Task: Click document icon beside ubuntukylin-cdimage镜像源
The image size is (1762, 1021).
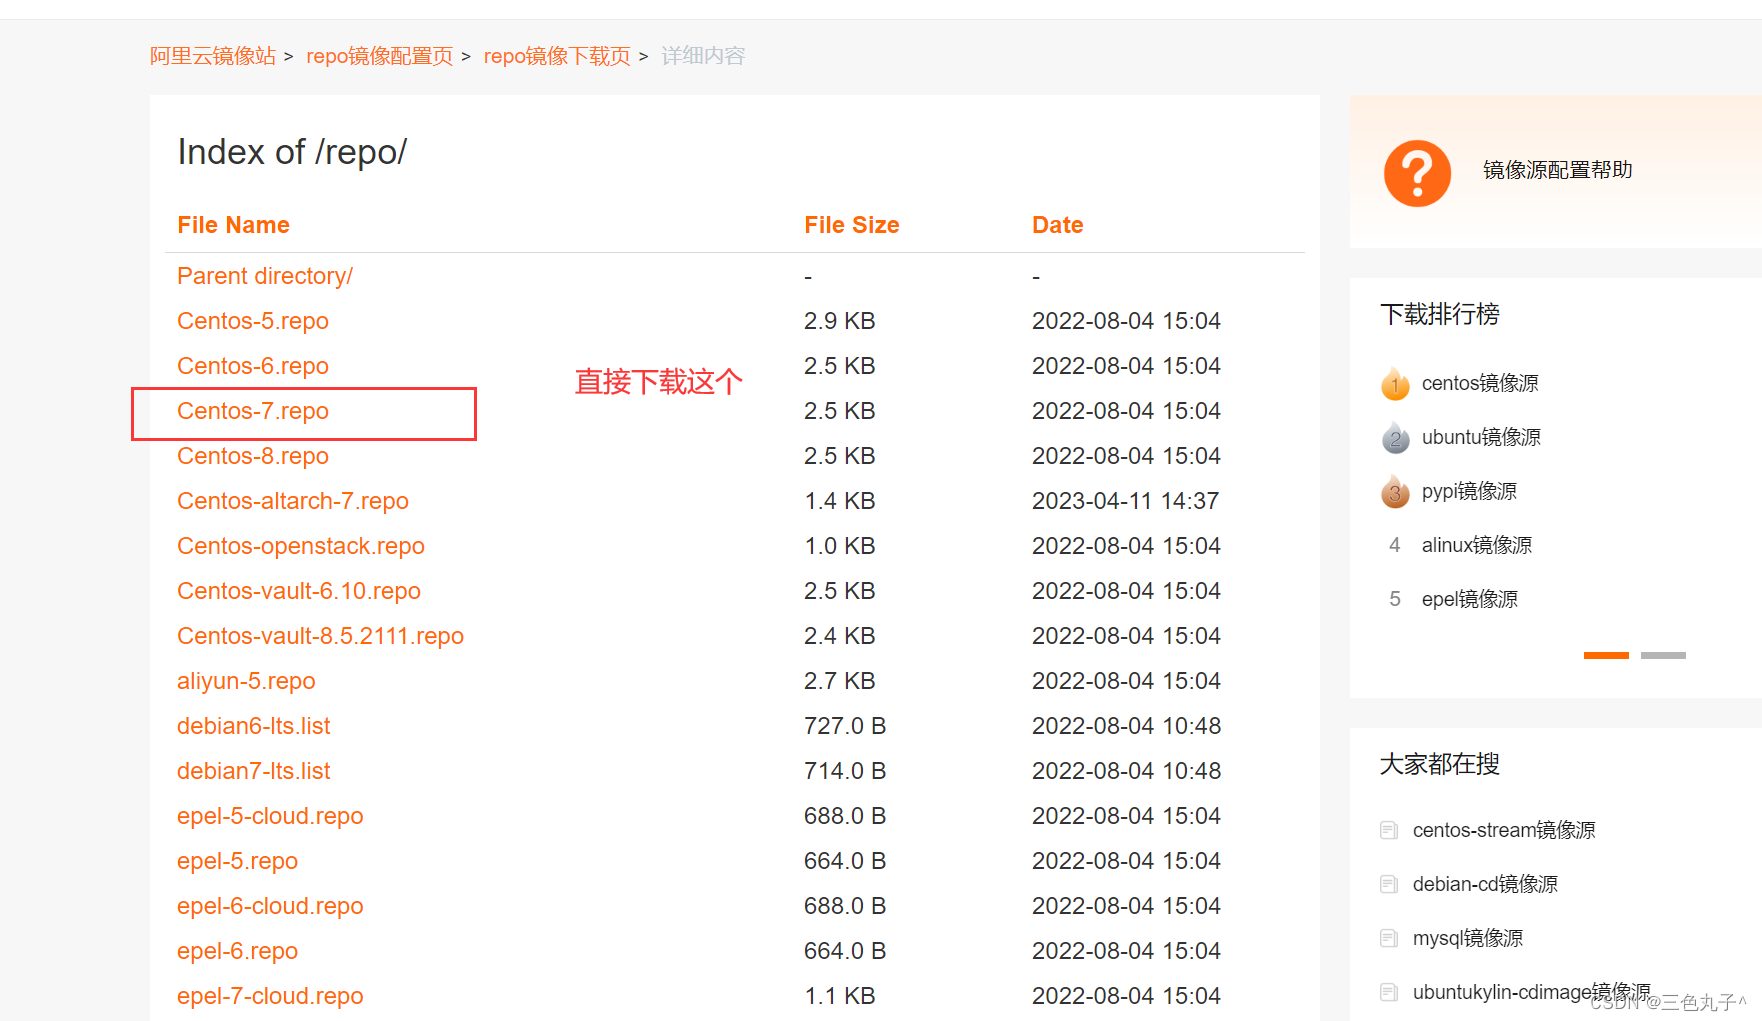Action: pos(1389,992)
